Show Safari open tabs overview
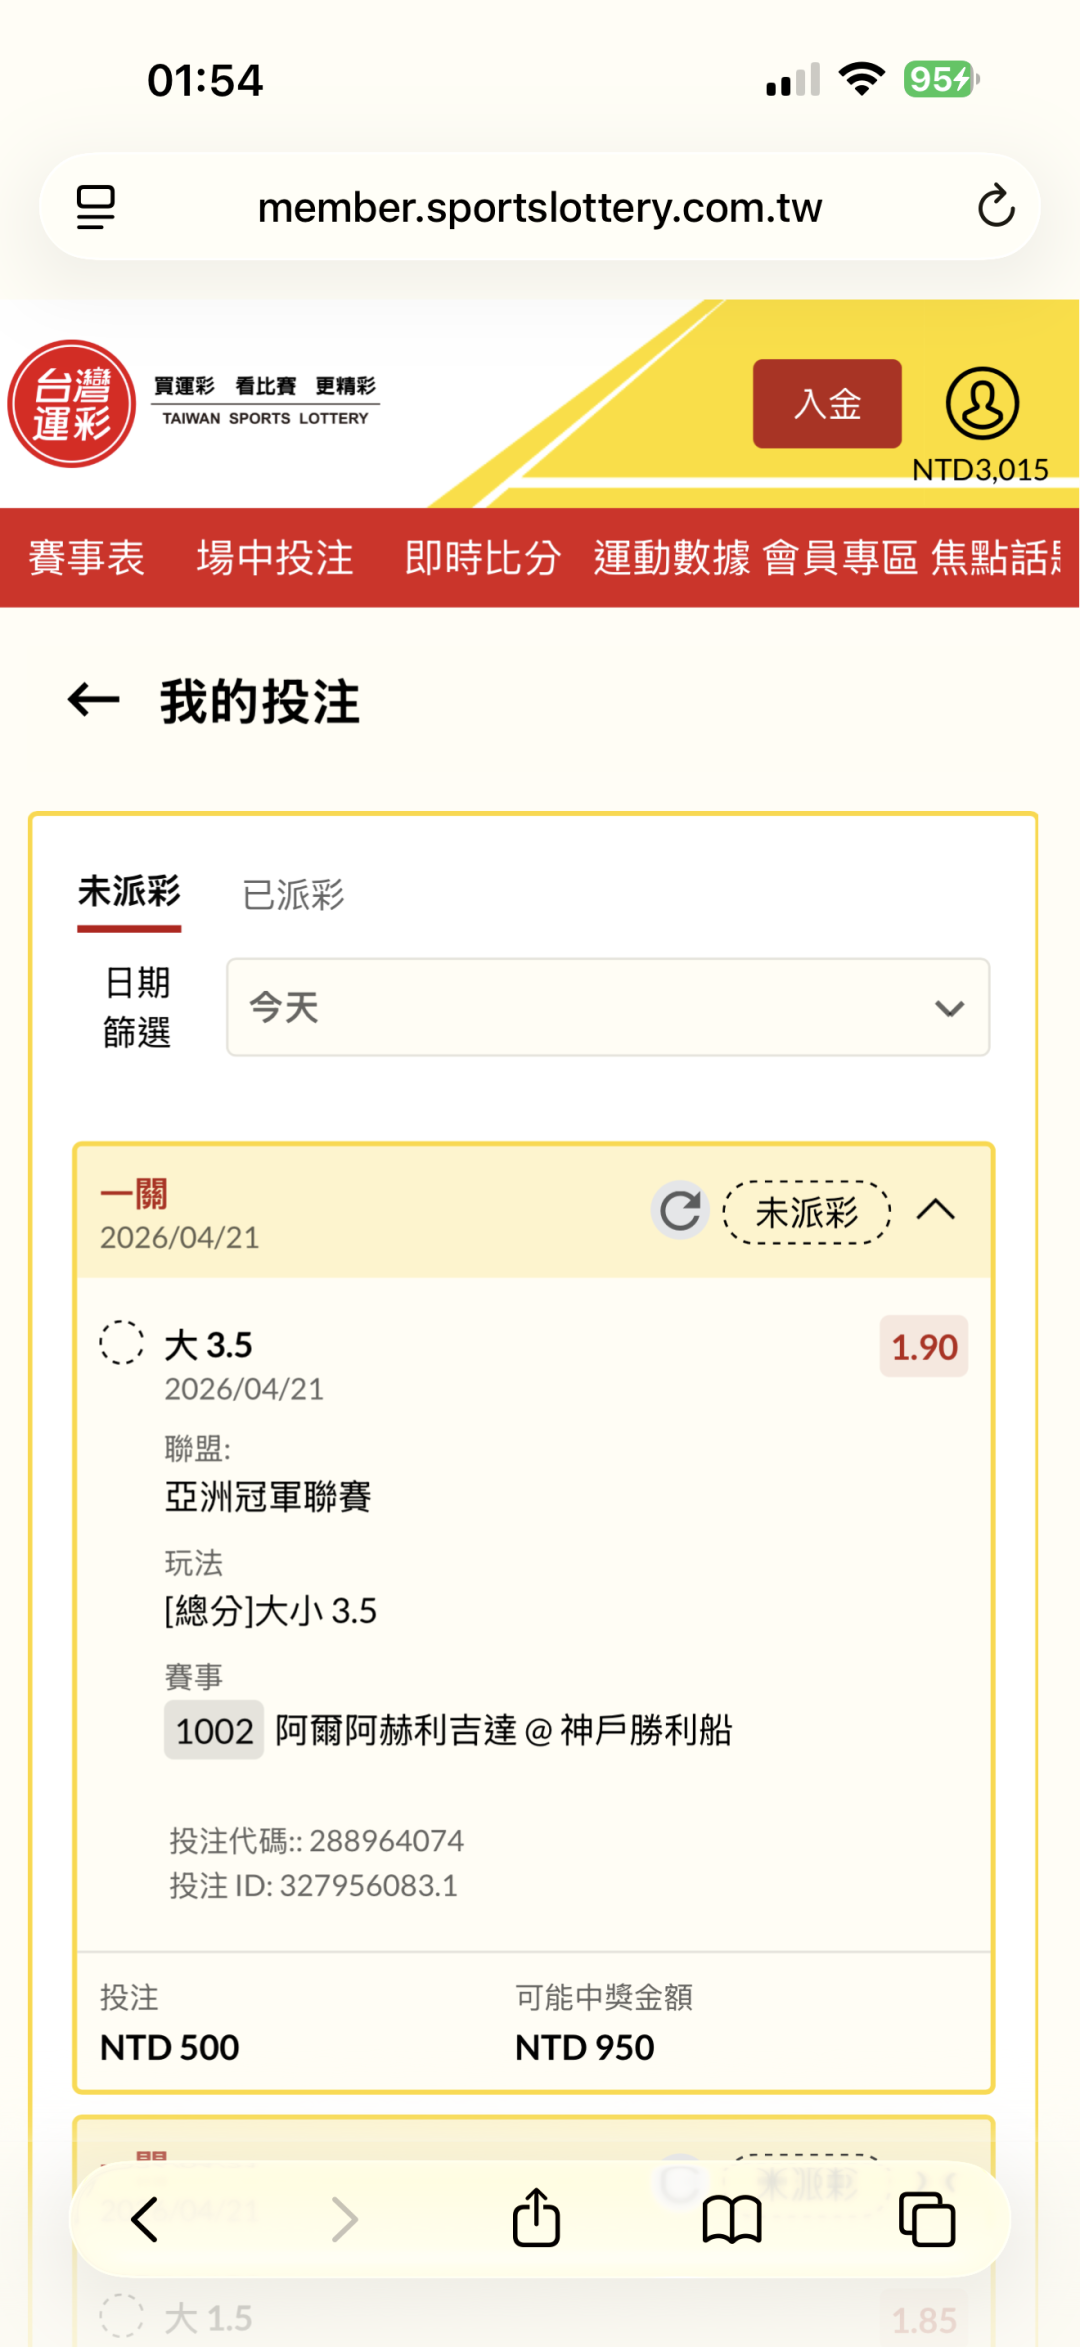The width and height of the screenshot is (1080, 2347). 927,2220
